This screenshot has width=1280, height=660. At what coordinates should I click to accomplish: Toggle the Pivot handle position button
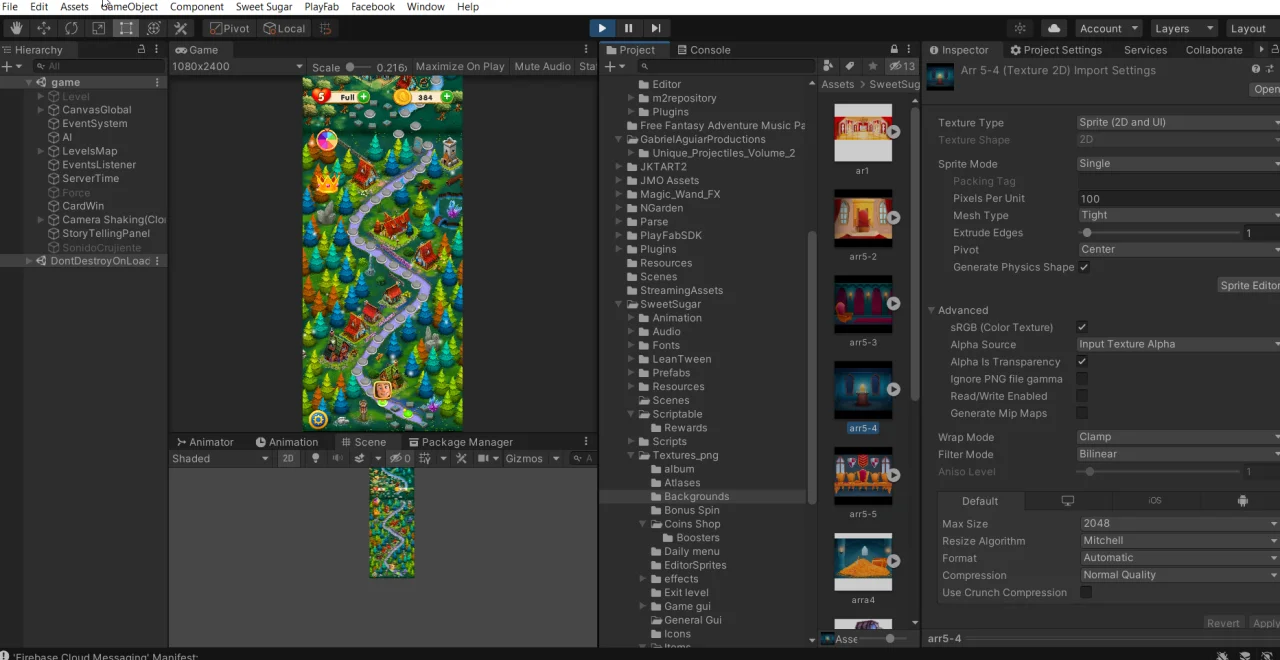pyautogui.click(x=229, y=29)
